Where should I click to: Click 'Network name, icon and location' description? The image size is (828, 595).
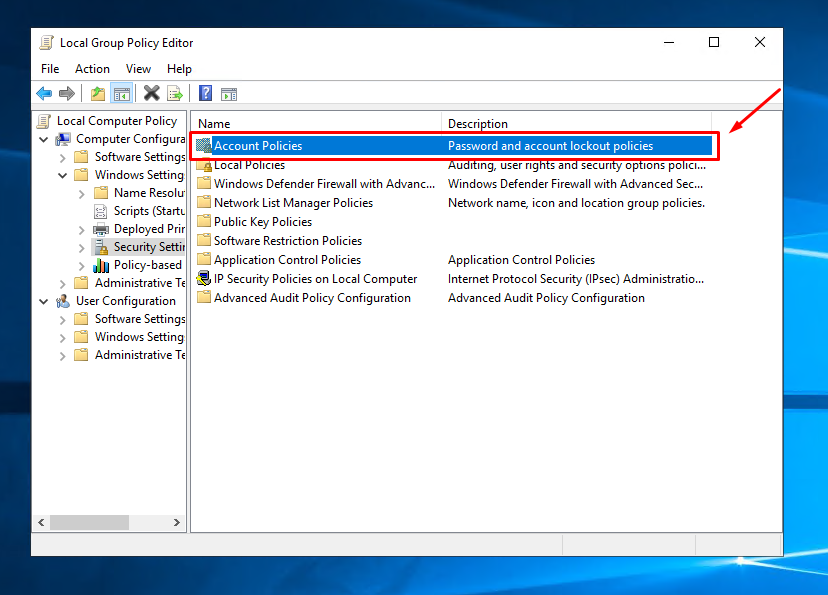pos(576,203)
